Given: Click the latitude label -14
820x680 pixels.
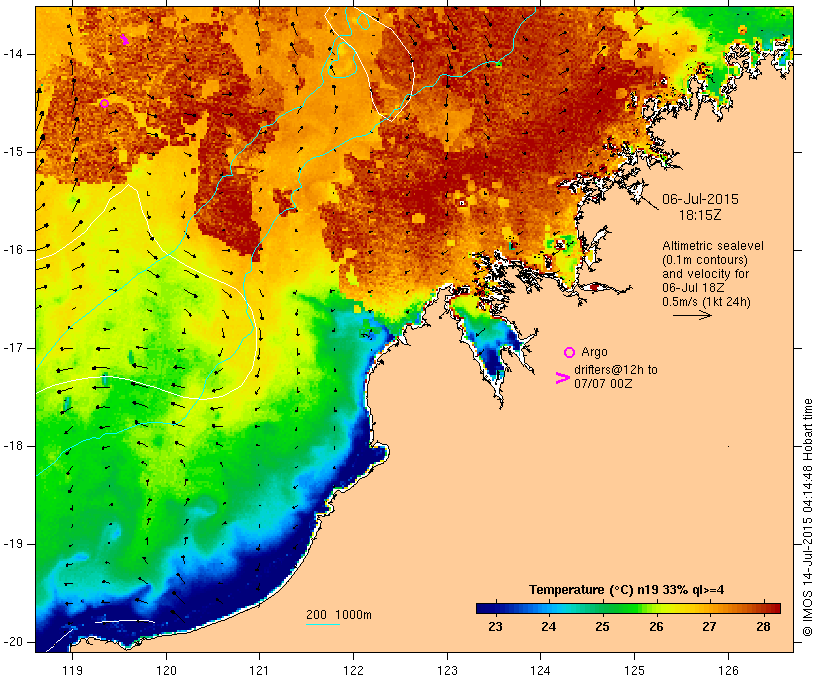Looking at the screenshot, I should [13, 54].
